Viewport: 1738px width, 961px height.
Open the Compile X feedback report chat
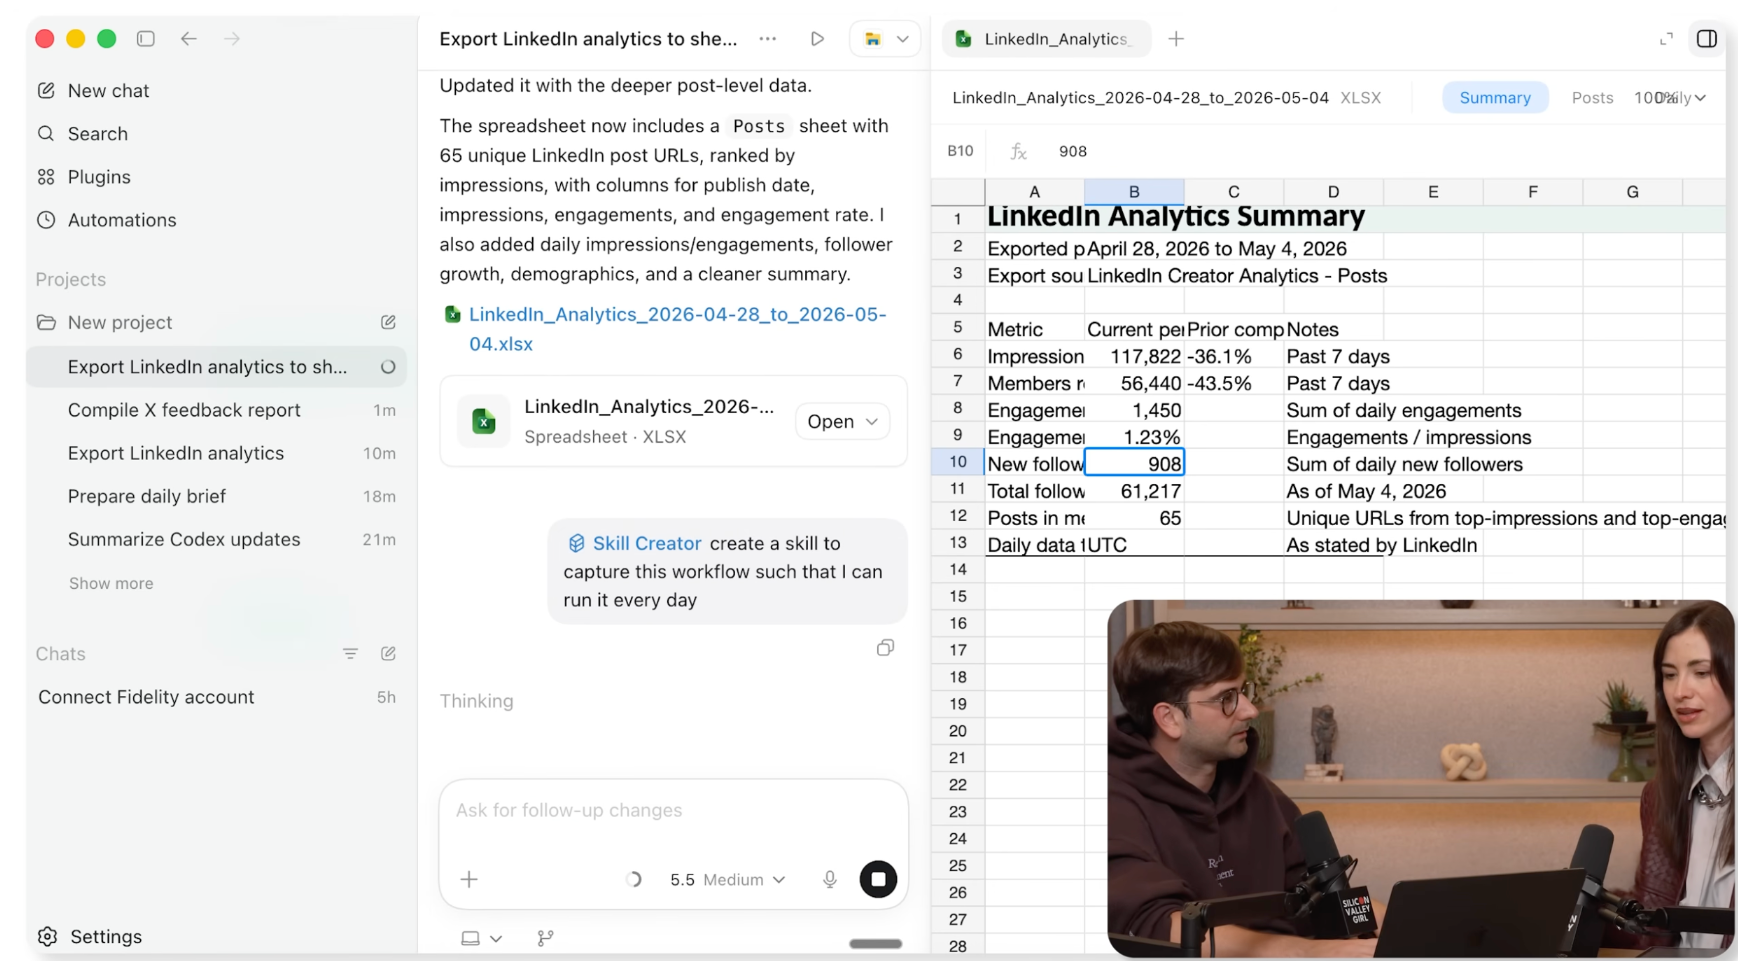point(217,410)
